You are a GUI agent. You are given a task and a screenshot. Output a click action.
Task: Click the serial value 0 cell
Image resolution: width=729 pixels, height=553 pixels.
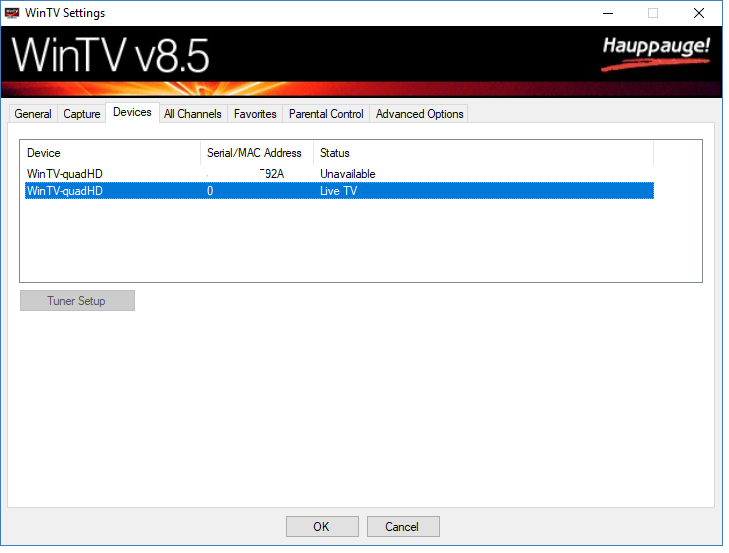[x=210, y=191]
